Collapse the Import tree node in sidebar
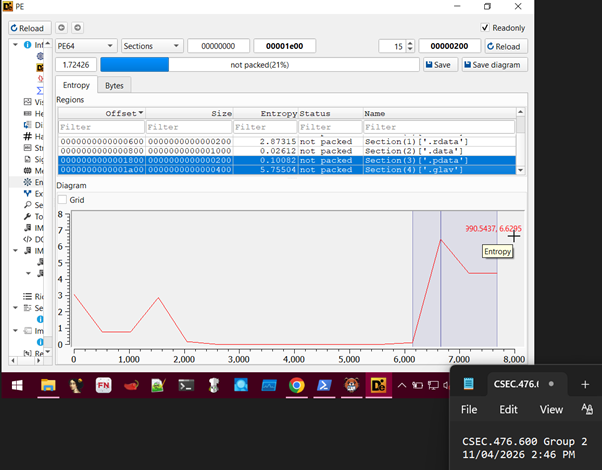Screen dimensions: 602x470 pos(15,330)
